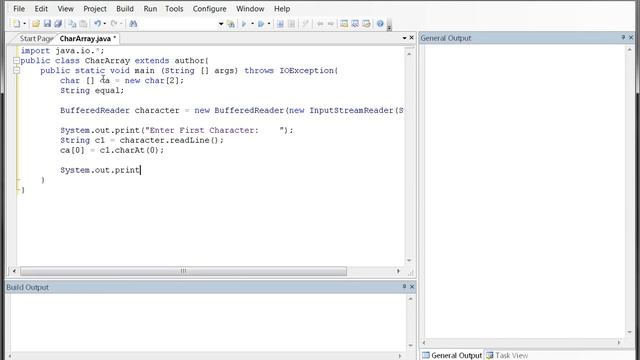Click the General Output scrollbar down arrow
This screenshot has height=360, width=640.
[x=629, y=333]
